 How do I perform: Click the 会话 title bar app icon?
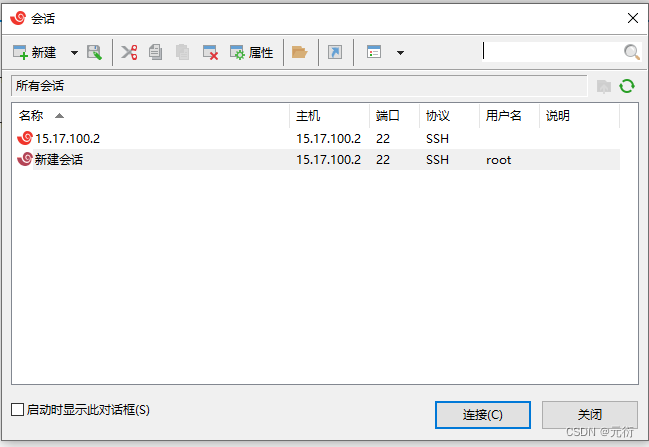(x=18, y=18)
